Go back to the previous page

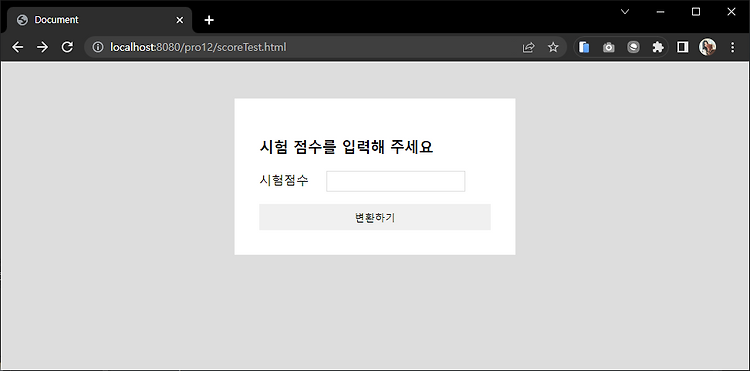coord(18,47)
